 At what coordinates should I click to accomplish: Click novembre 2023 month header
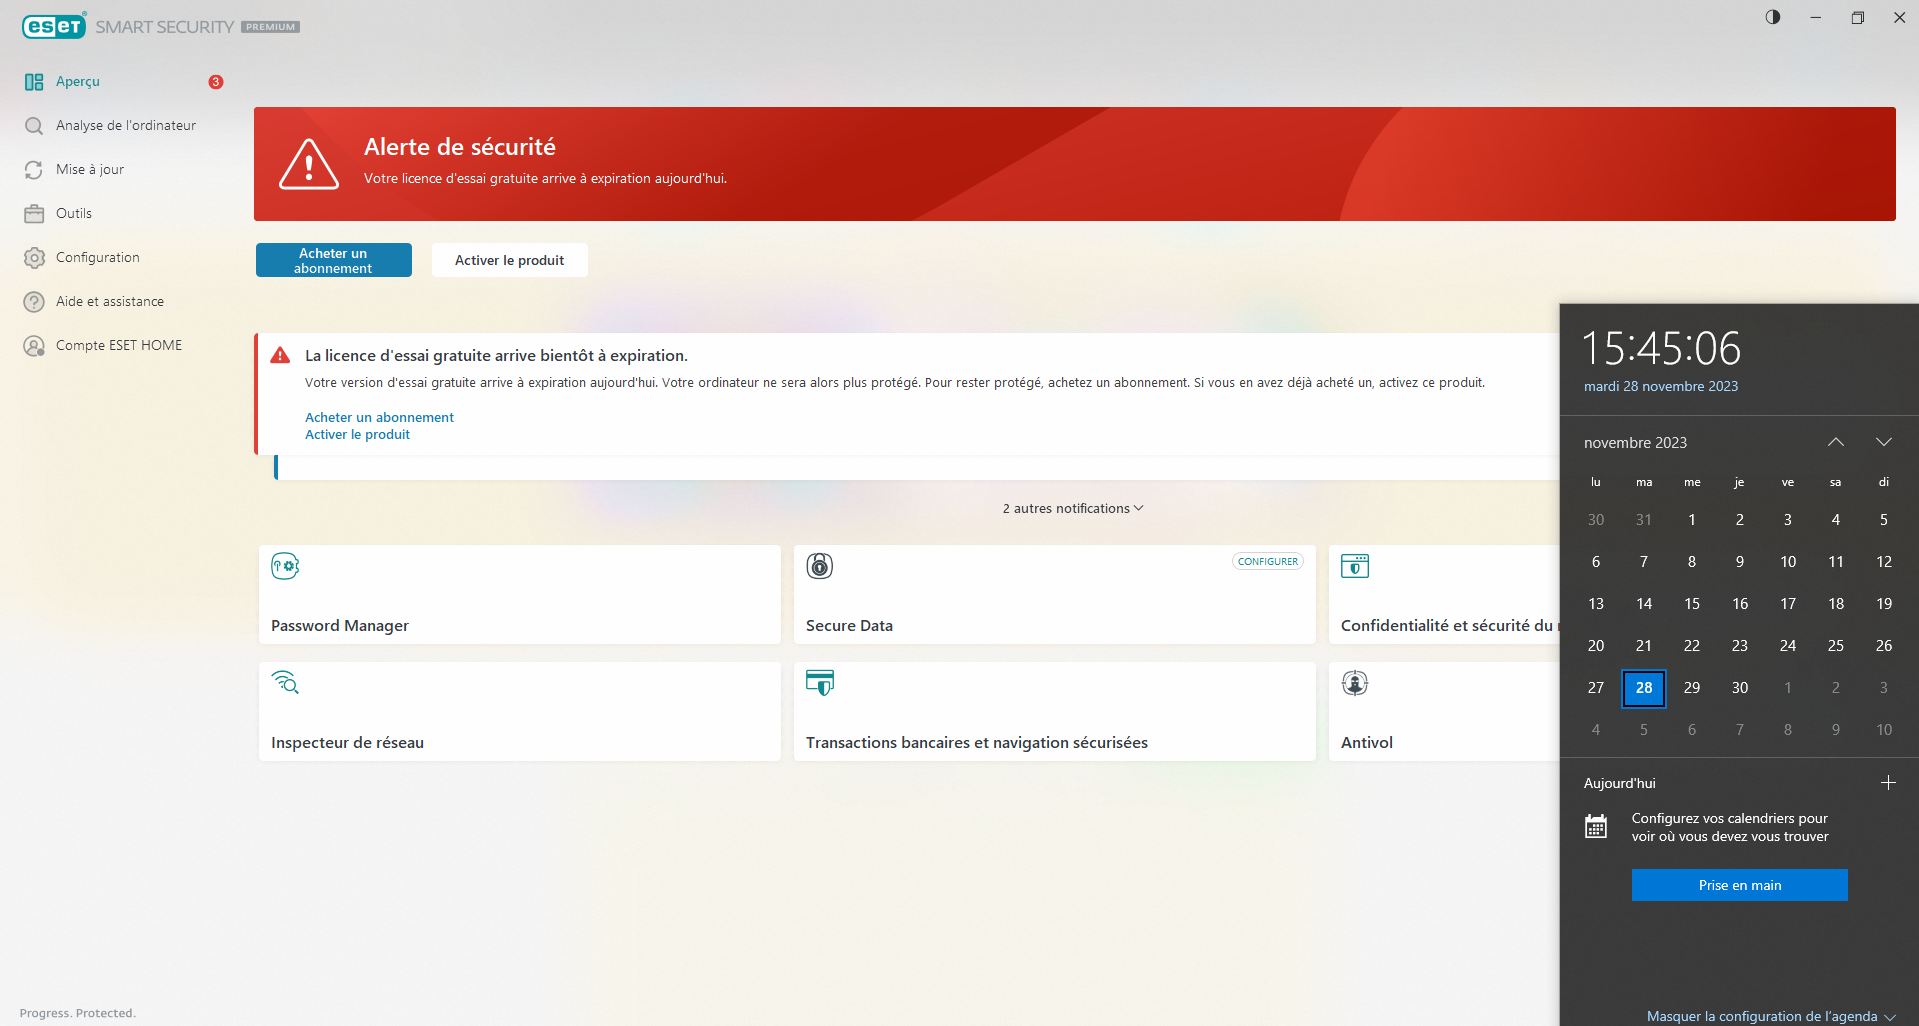1635,443
